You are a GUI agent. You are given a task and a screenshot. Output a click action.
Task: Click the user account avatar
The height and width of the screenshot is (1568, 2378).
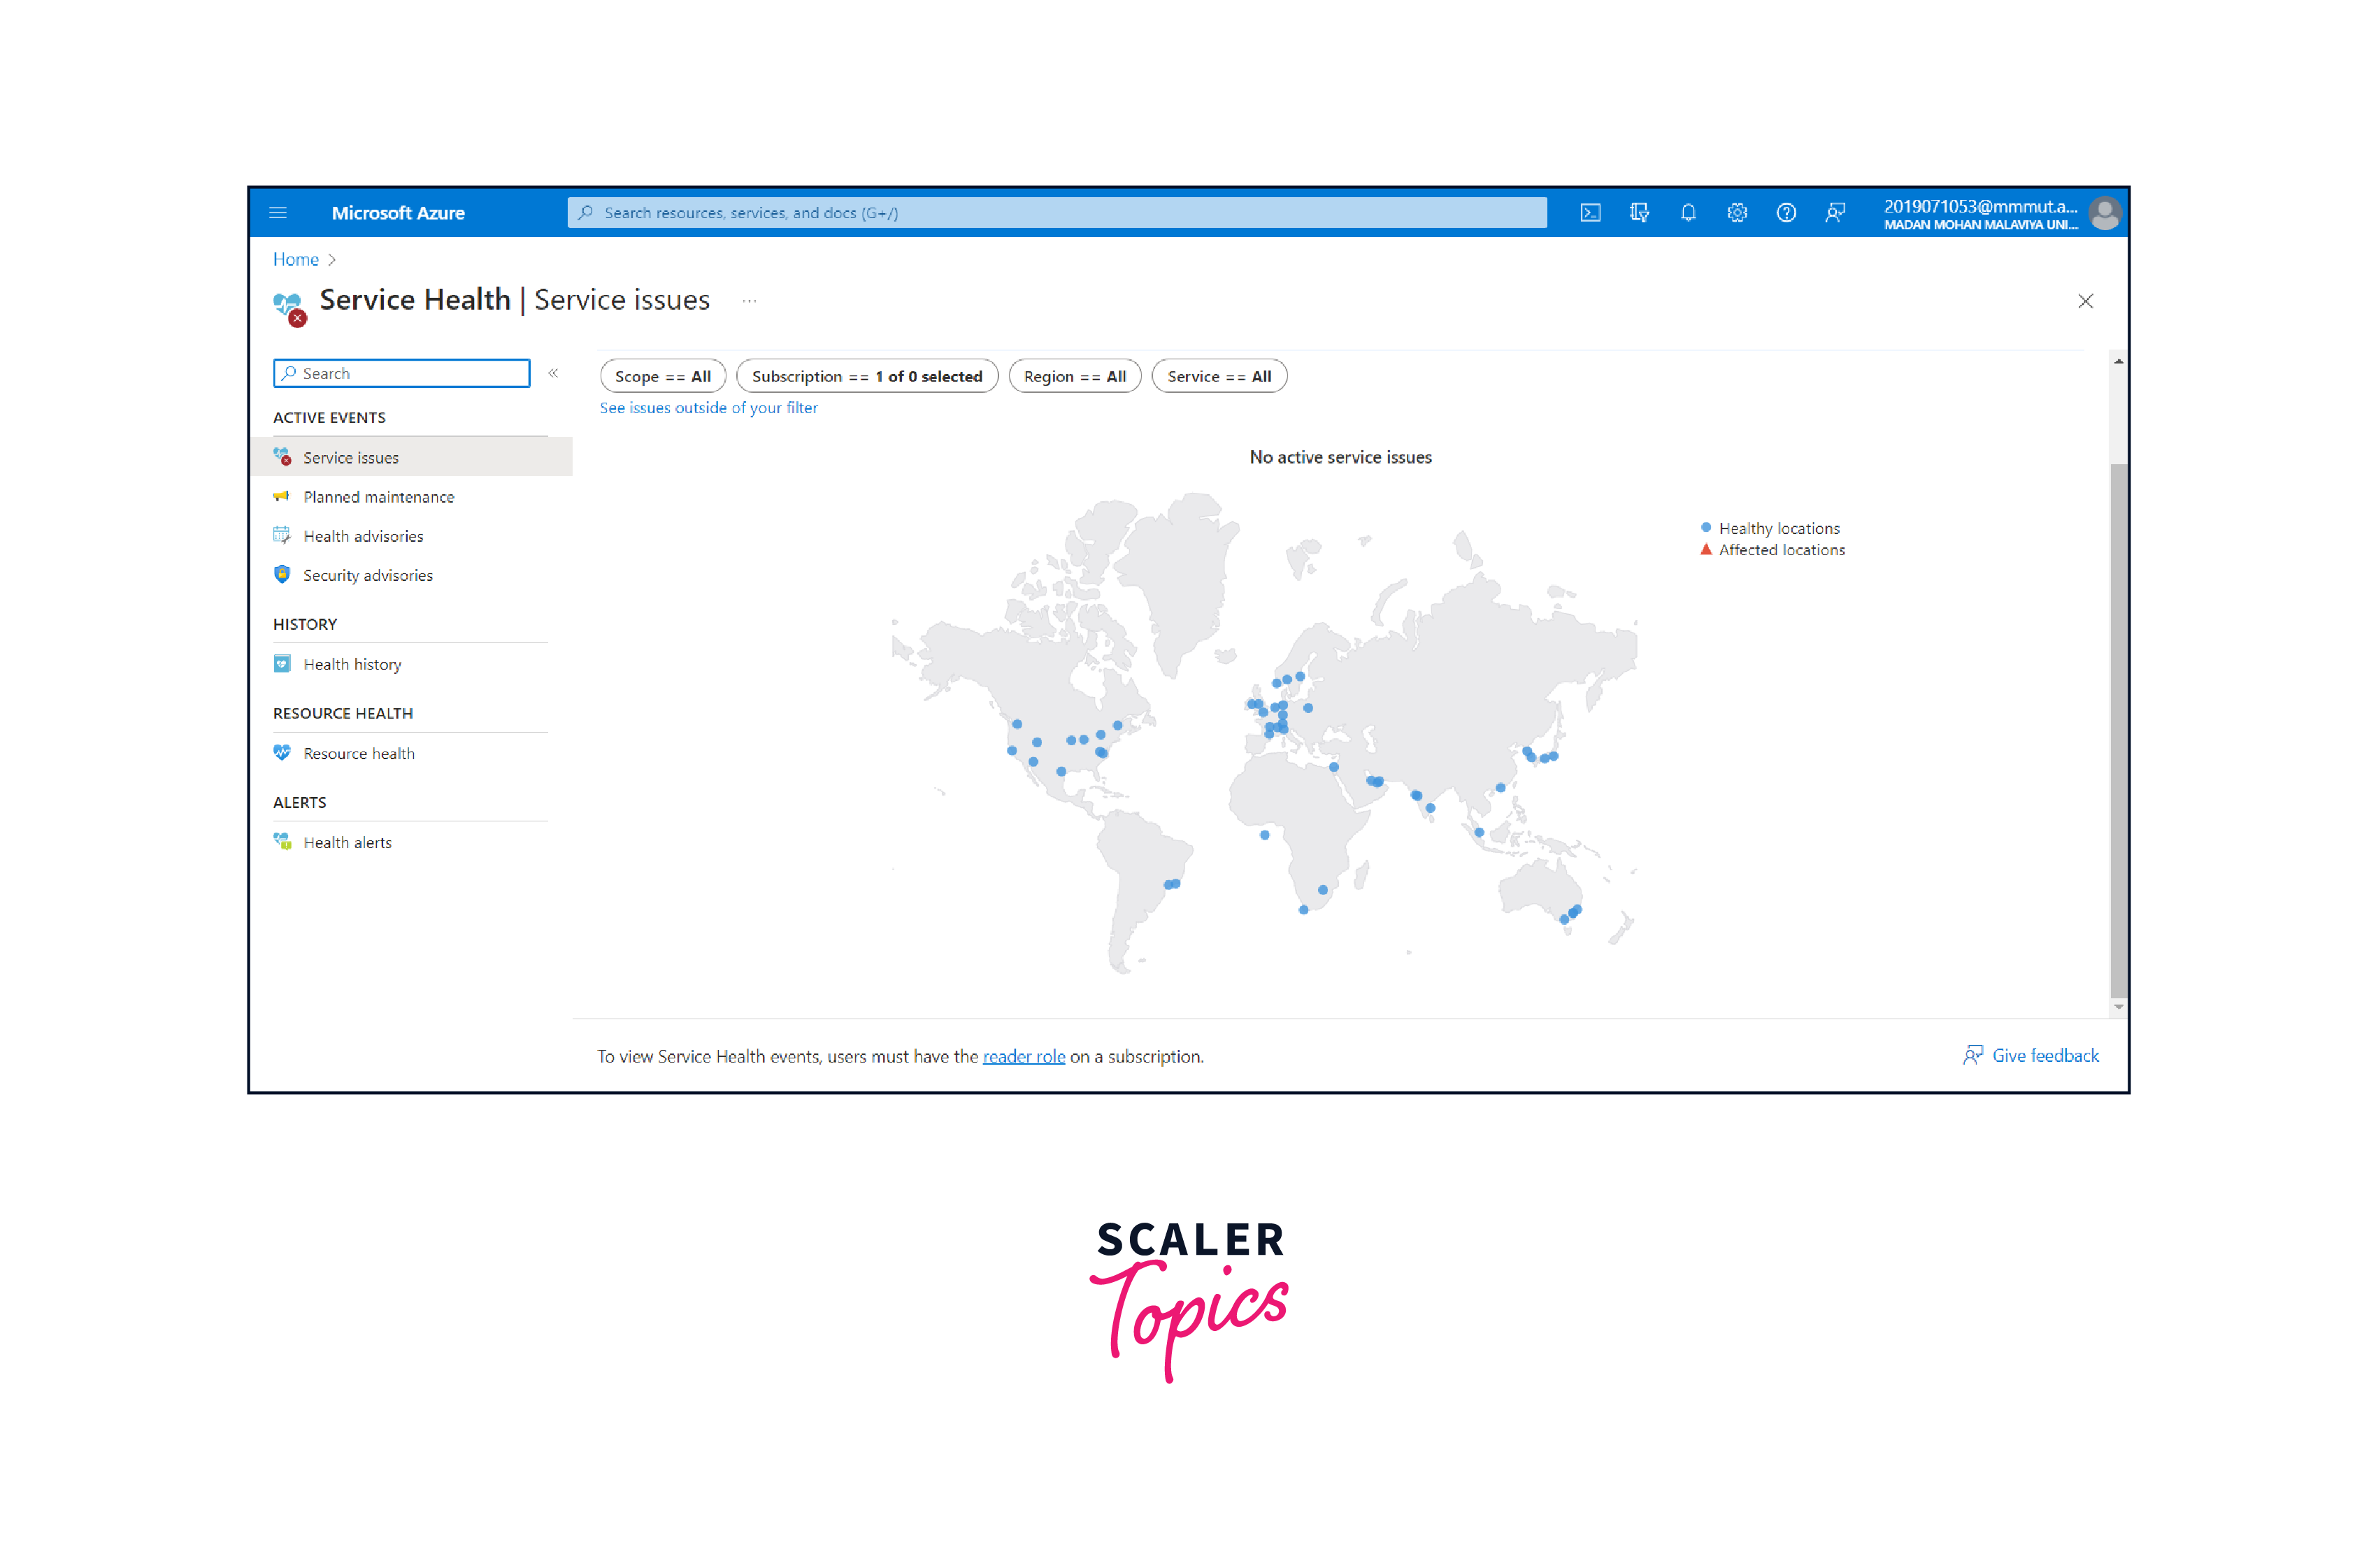(2104, 213)
